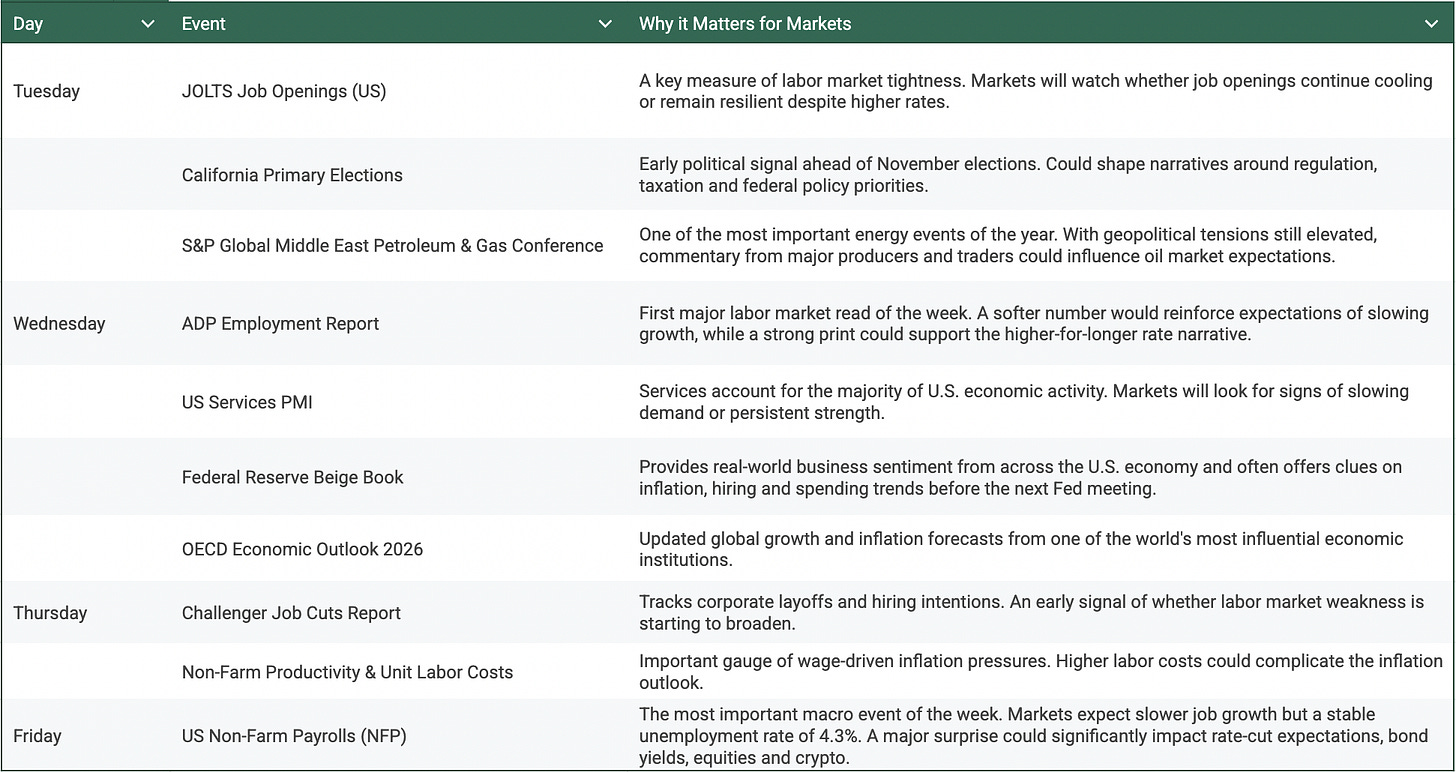Open the Day column filter dropdown

[x=148, y=24]
